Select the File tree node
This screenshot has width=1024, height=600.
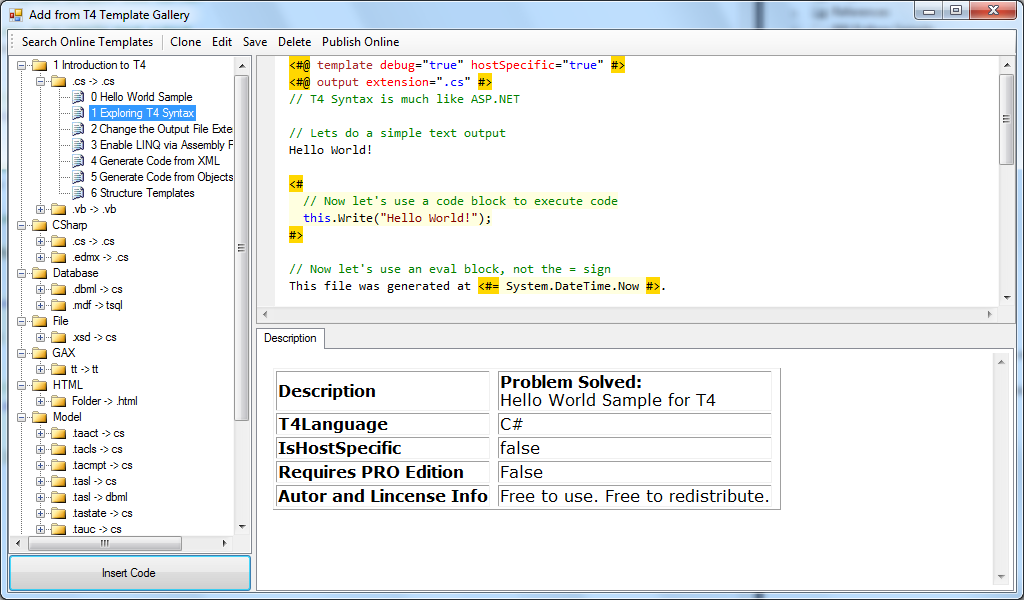pyautogui.click(x=60, y=321)
